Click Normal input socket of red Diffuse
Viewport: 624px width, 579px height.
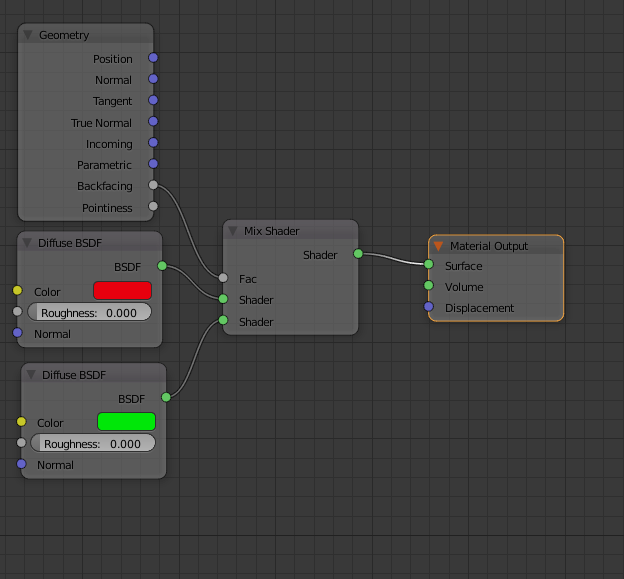click(18, 332)
